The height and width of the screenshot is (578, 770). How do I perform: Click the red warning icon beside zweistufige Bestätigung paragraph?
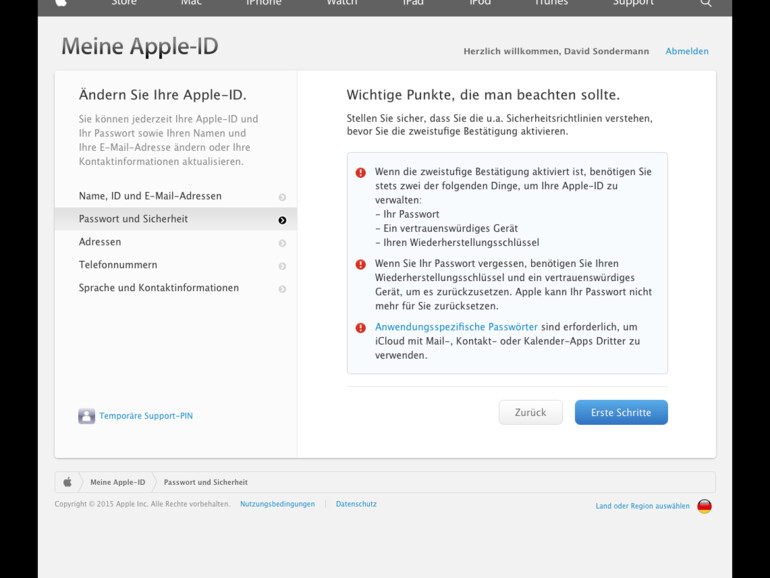(x=360, y=172)
